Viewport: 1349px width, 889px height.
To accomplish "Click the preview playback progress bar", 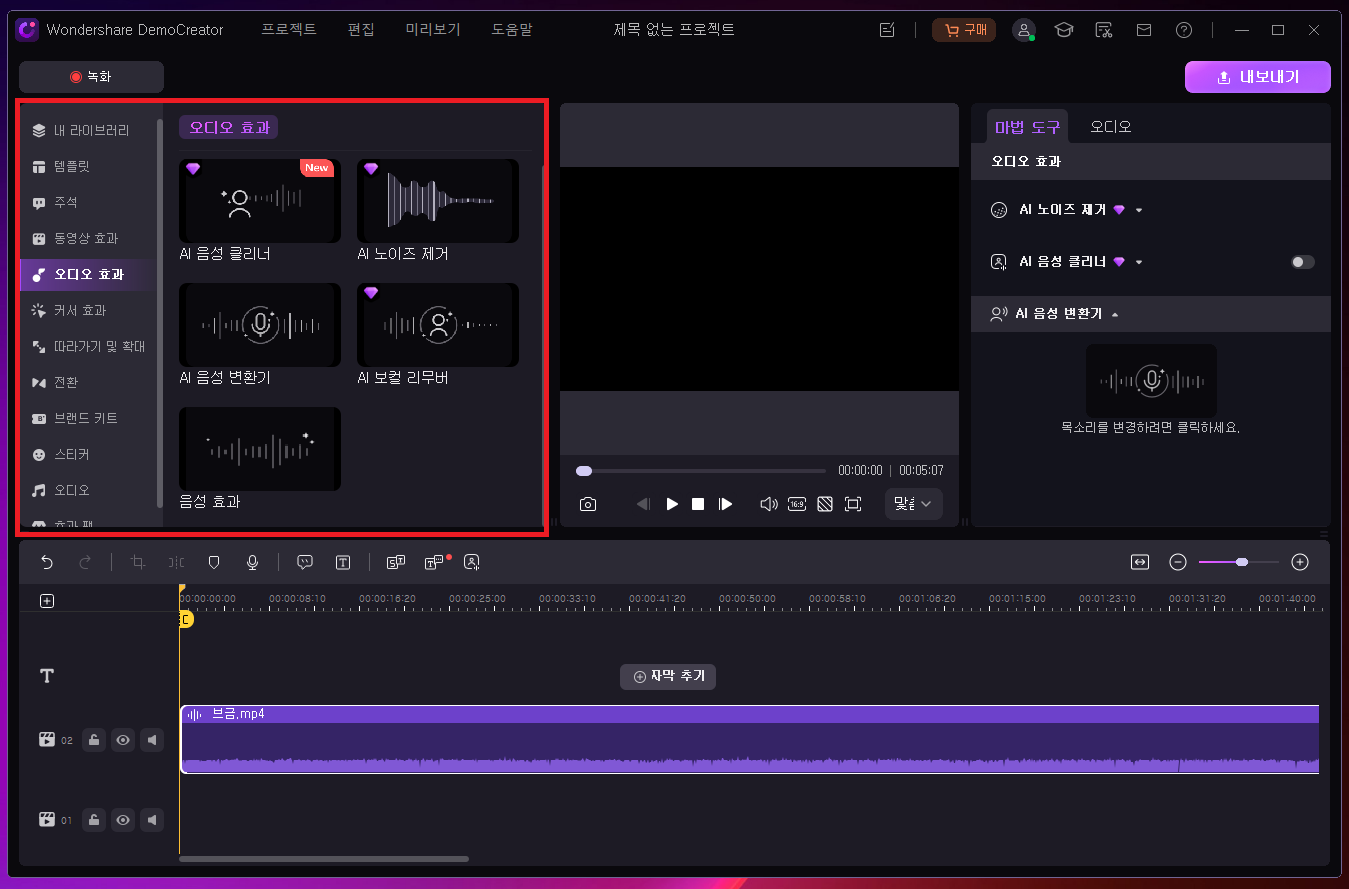I will pyautogui.click(x=701, y=470).
